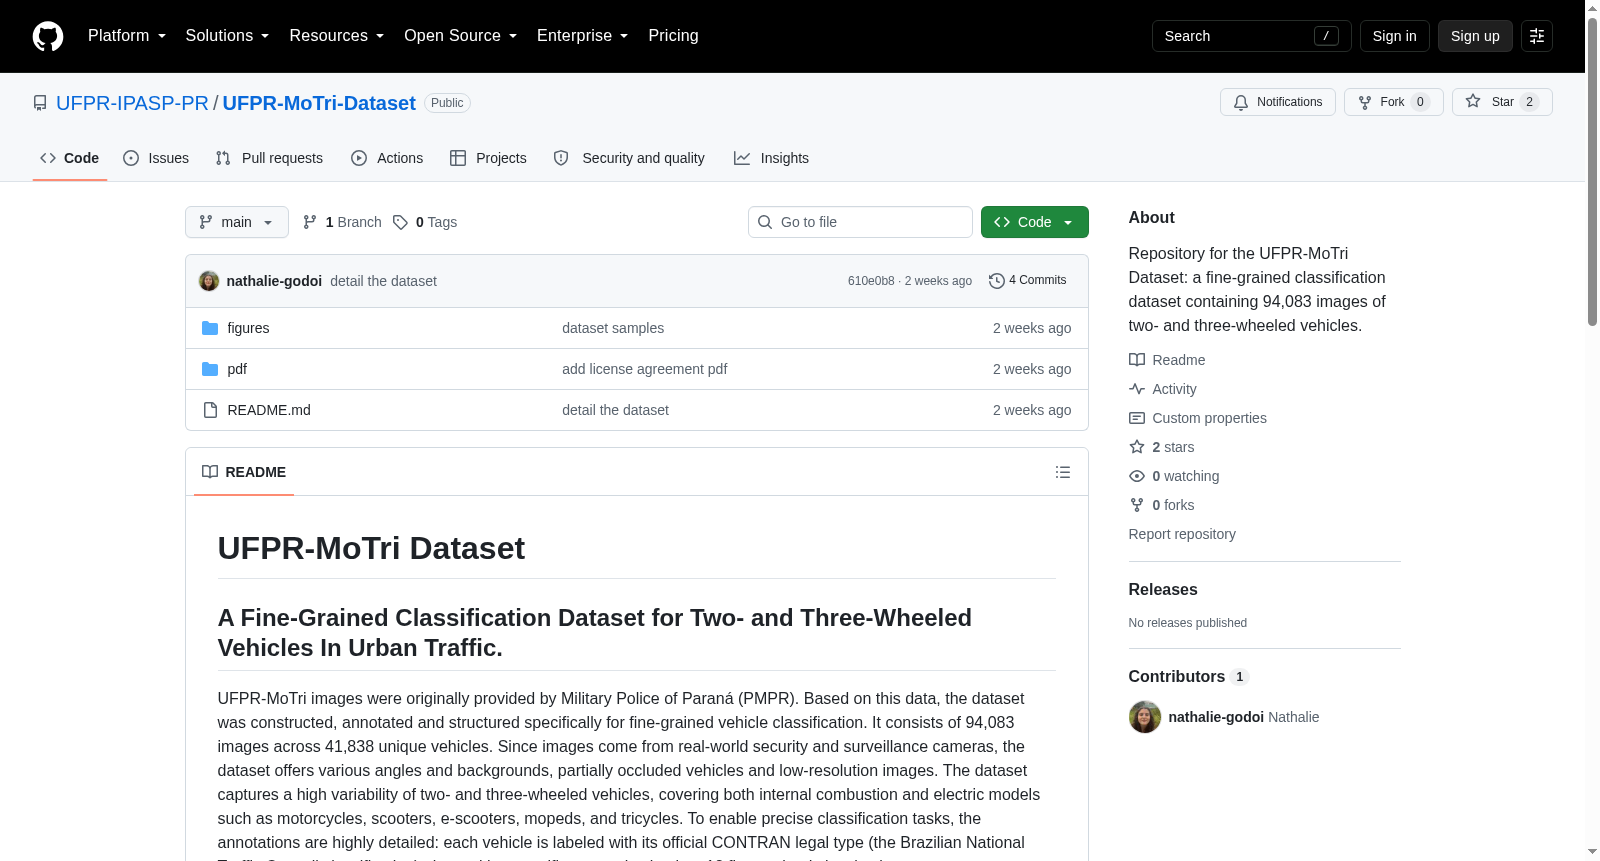Viewport: 1600px width, 861px height.
Task: Open the Pricing page
Action: (x=673, y=36)
